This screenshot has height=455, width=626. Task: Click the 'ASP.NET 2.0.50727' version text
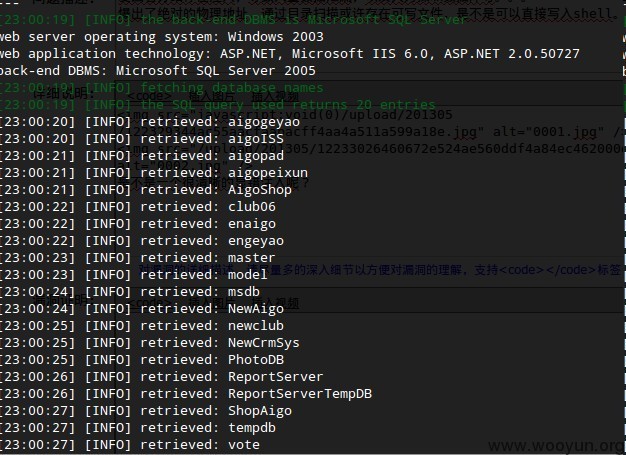tap(512, 54)
